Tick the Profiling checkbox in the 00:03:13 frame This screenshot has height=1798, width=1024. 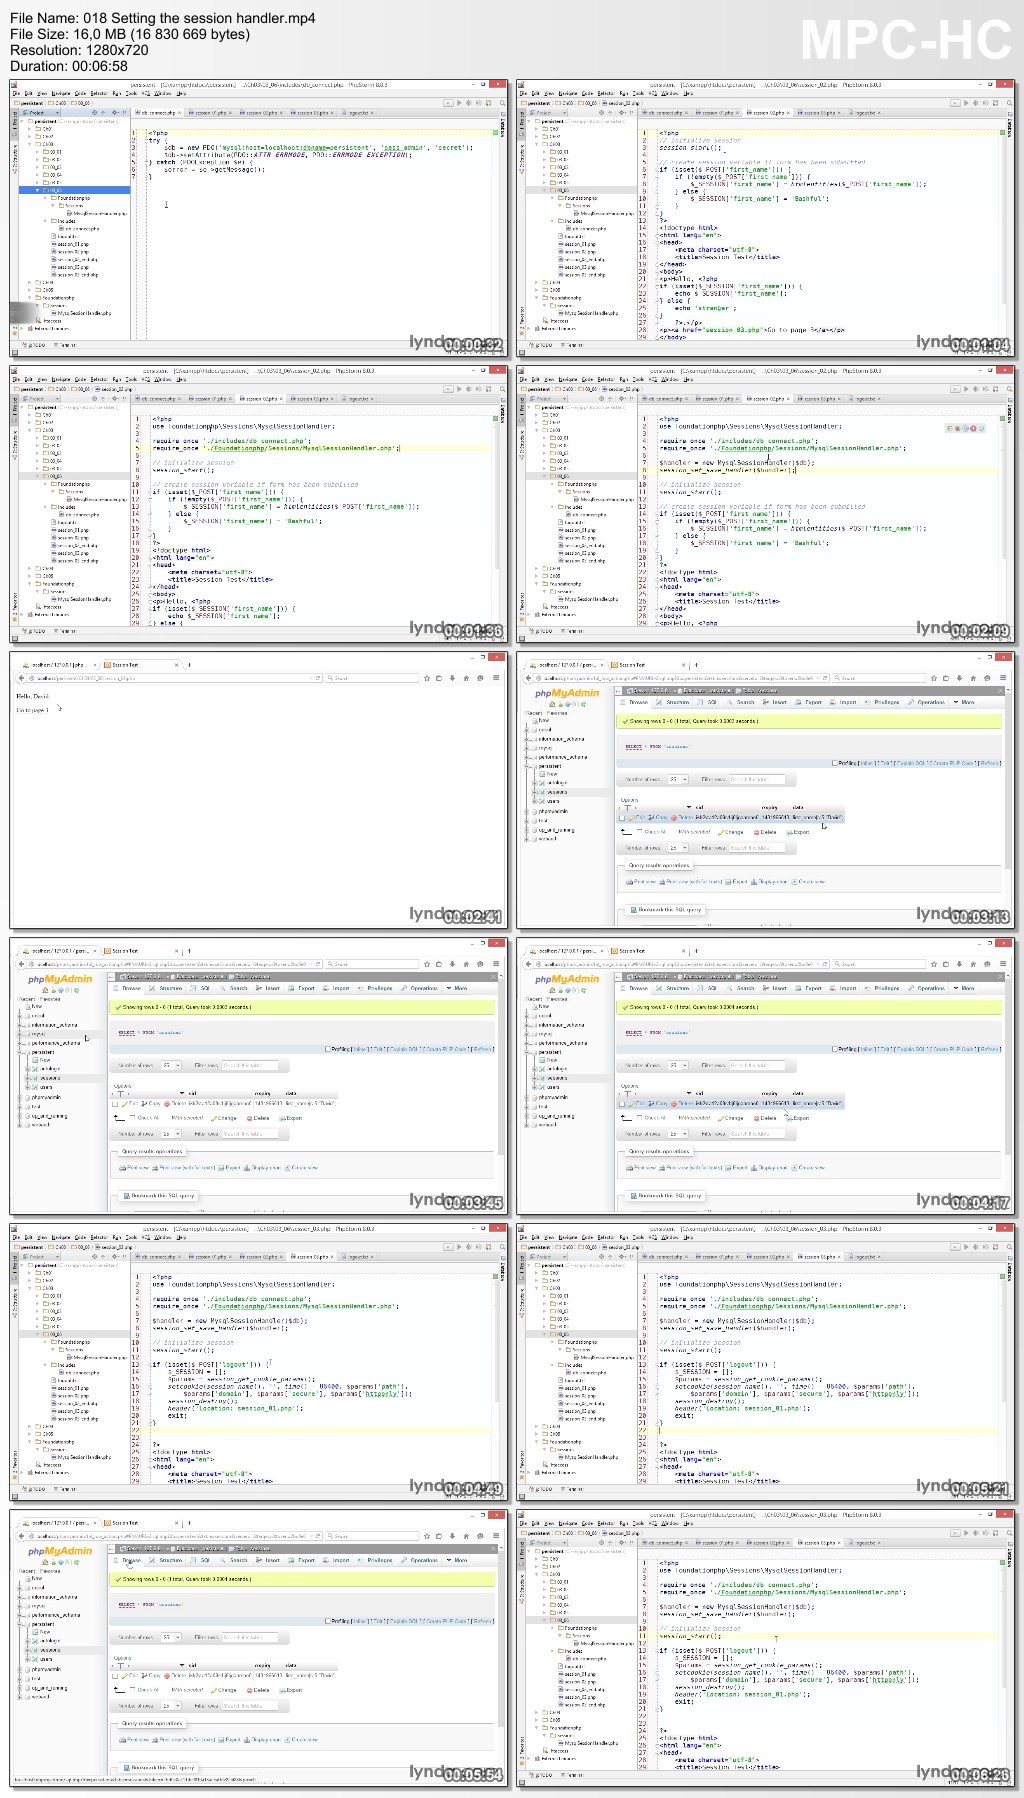click(x=834, y=763)
